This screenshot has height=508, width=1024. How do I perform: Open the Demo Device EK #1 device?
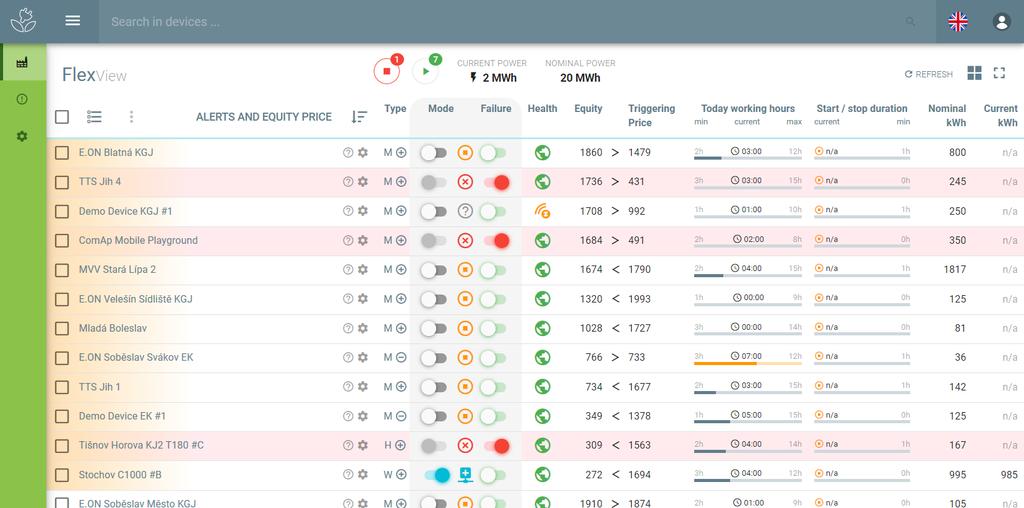[122, 416]
